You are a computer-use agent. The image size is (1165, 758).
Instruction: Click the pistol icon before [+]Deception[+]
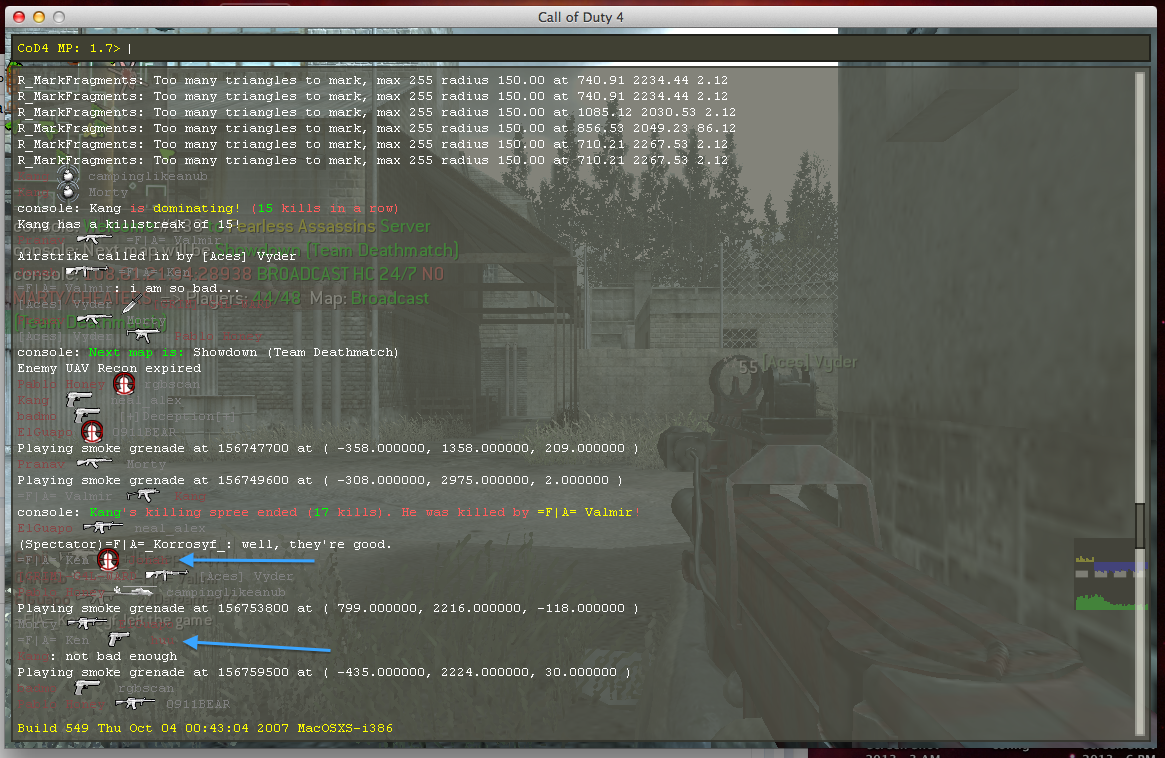(87, 415)
